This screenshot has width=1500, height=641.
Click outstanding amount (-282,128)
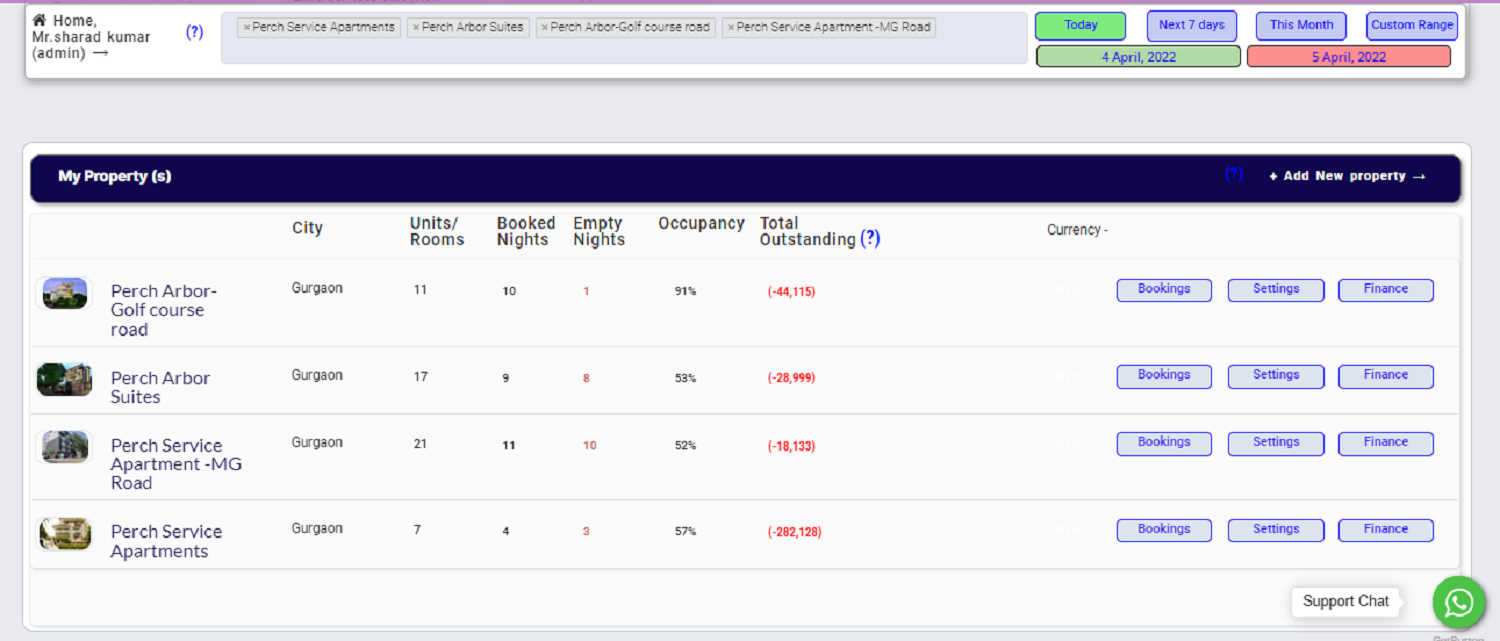pyautogui.click(x=794, y=532)
